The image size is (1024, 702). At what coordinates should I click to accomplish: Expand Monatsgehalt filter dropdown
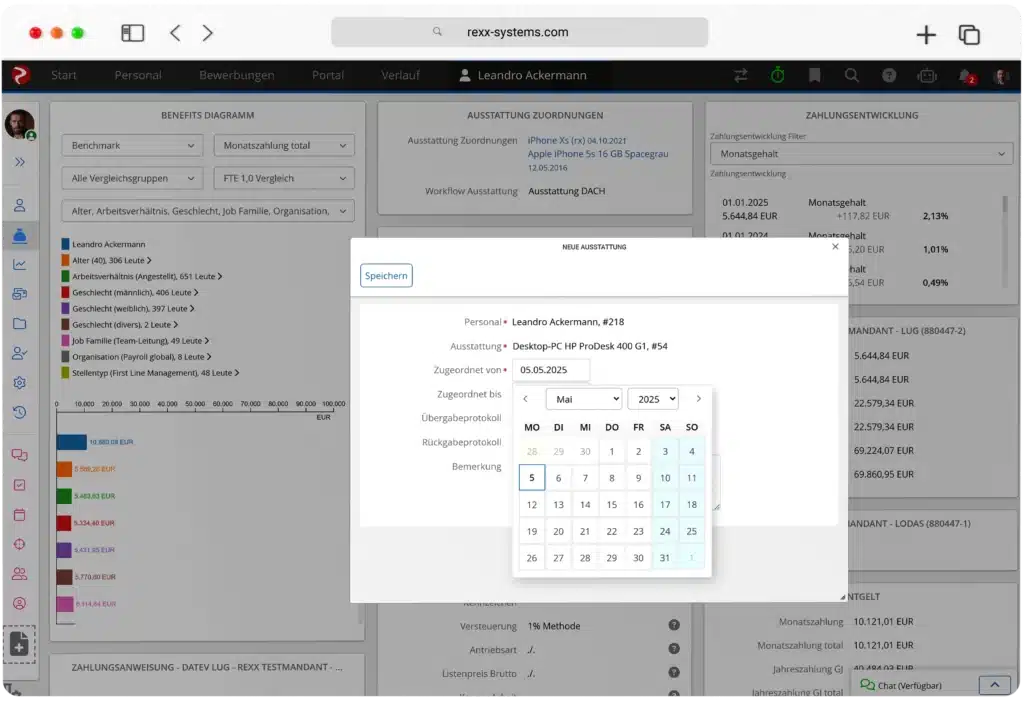point(860,154)
